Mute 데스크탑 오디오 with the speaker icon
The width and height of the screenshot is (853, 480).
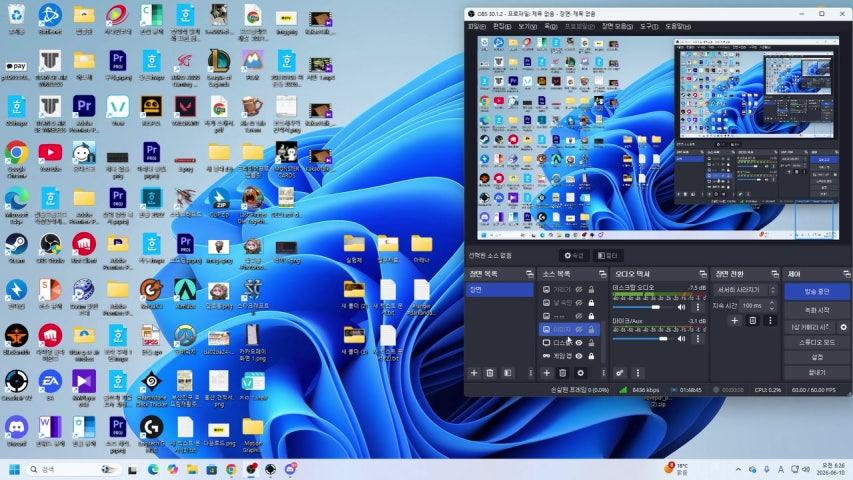coord(681,307)
